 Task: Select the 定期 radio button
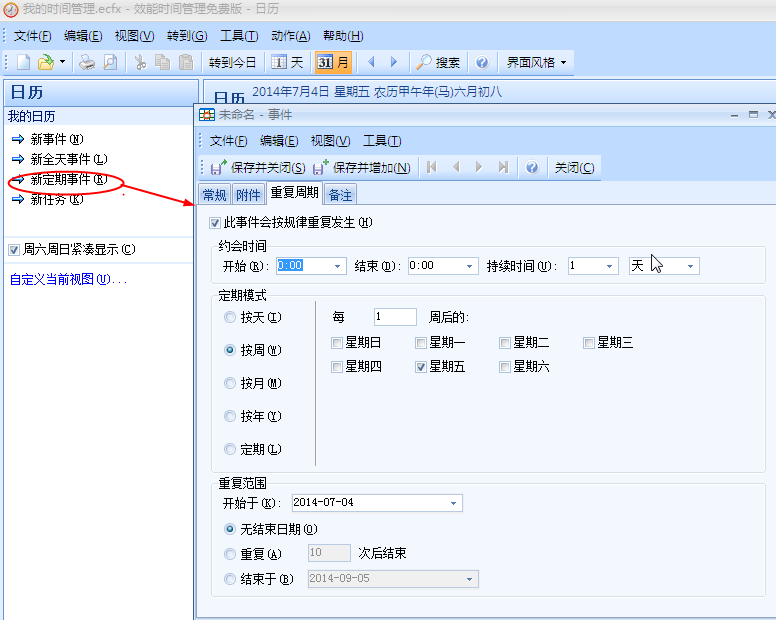click(x=230, y=449)
